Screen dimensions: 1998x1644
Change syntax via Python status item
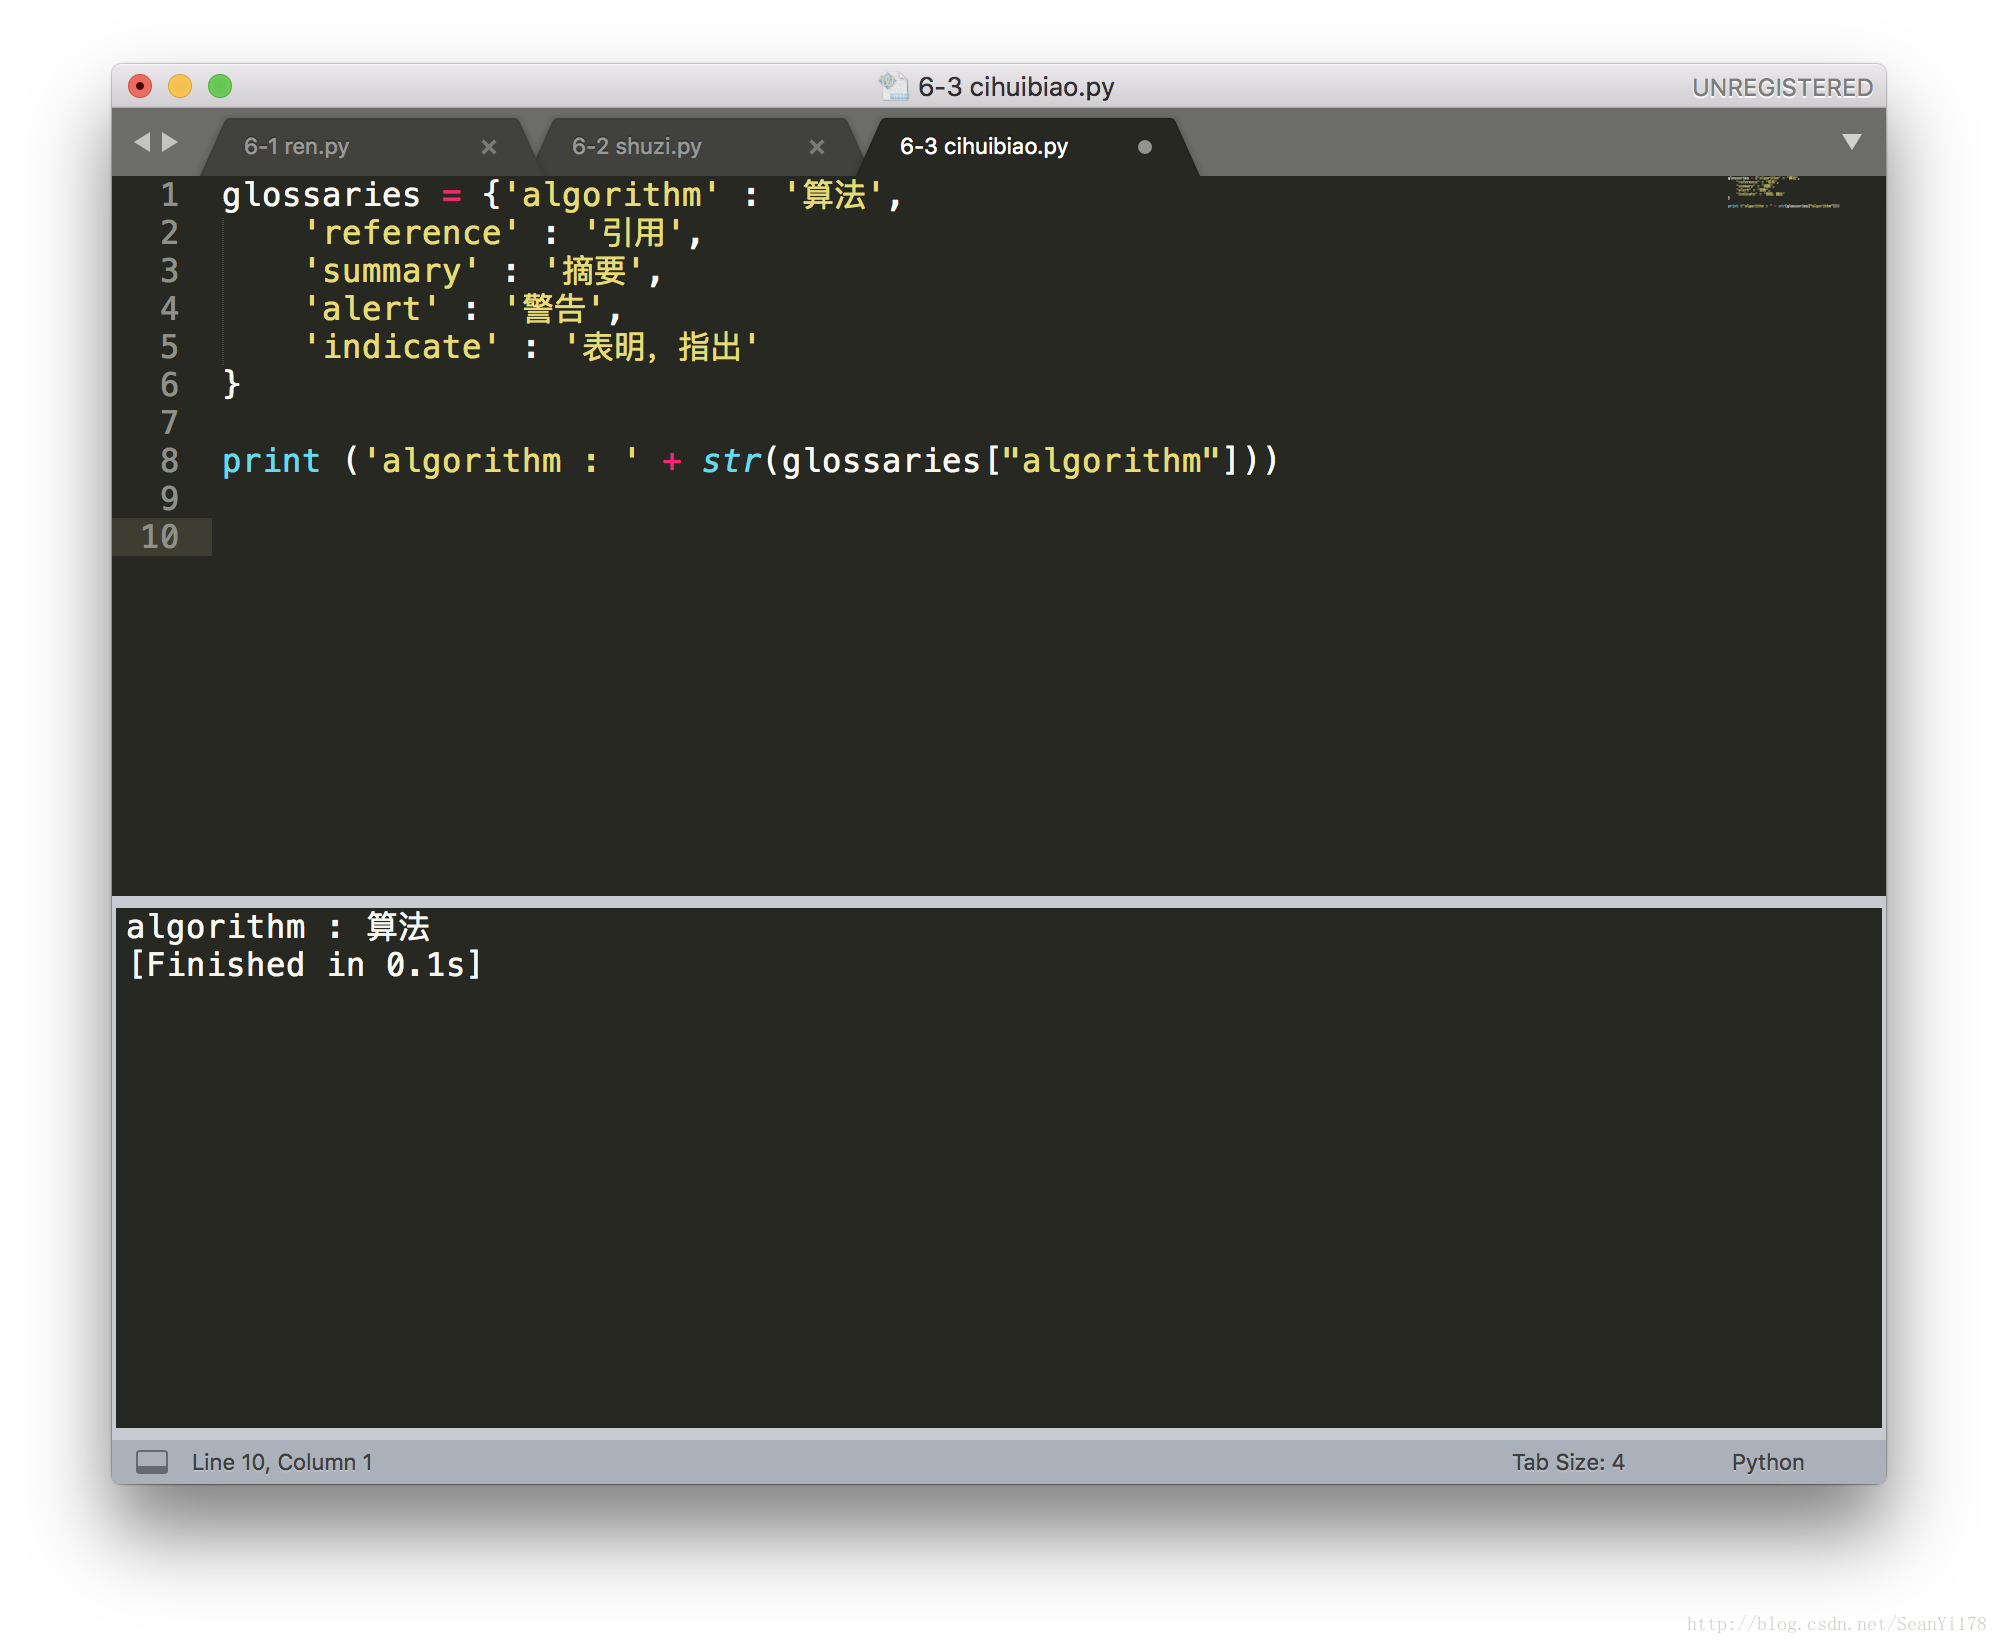click(1767, 1462)
